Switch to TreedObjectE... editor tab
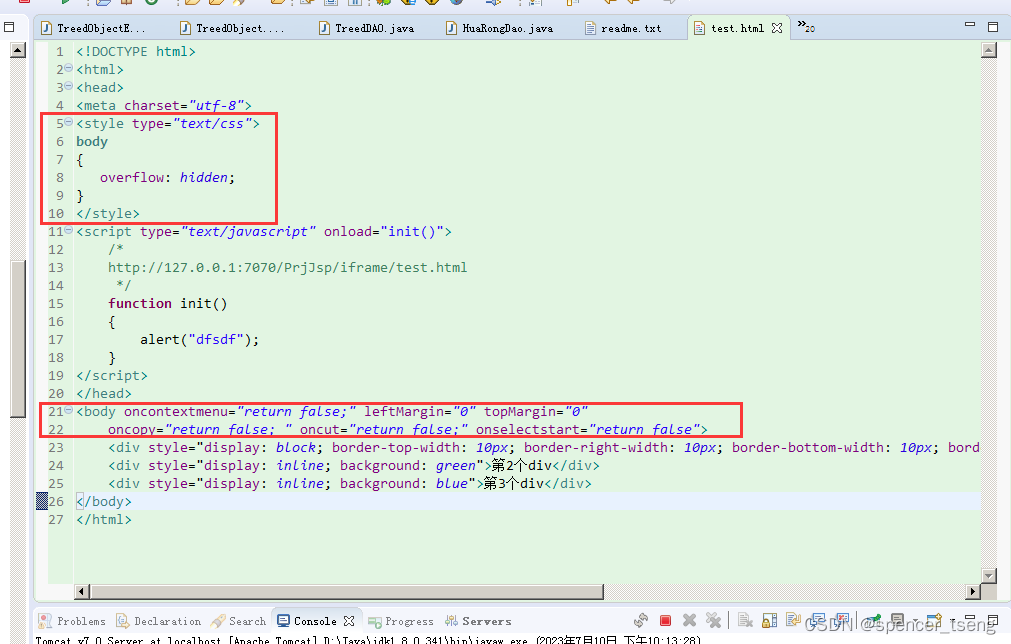The height and width of the screenshot is (644, 1011). [93, 28]
